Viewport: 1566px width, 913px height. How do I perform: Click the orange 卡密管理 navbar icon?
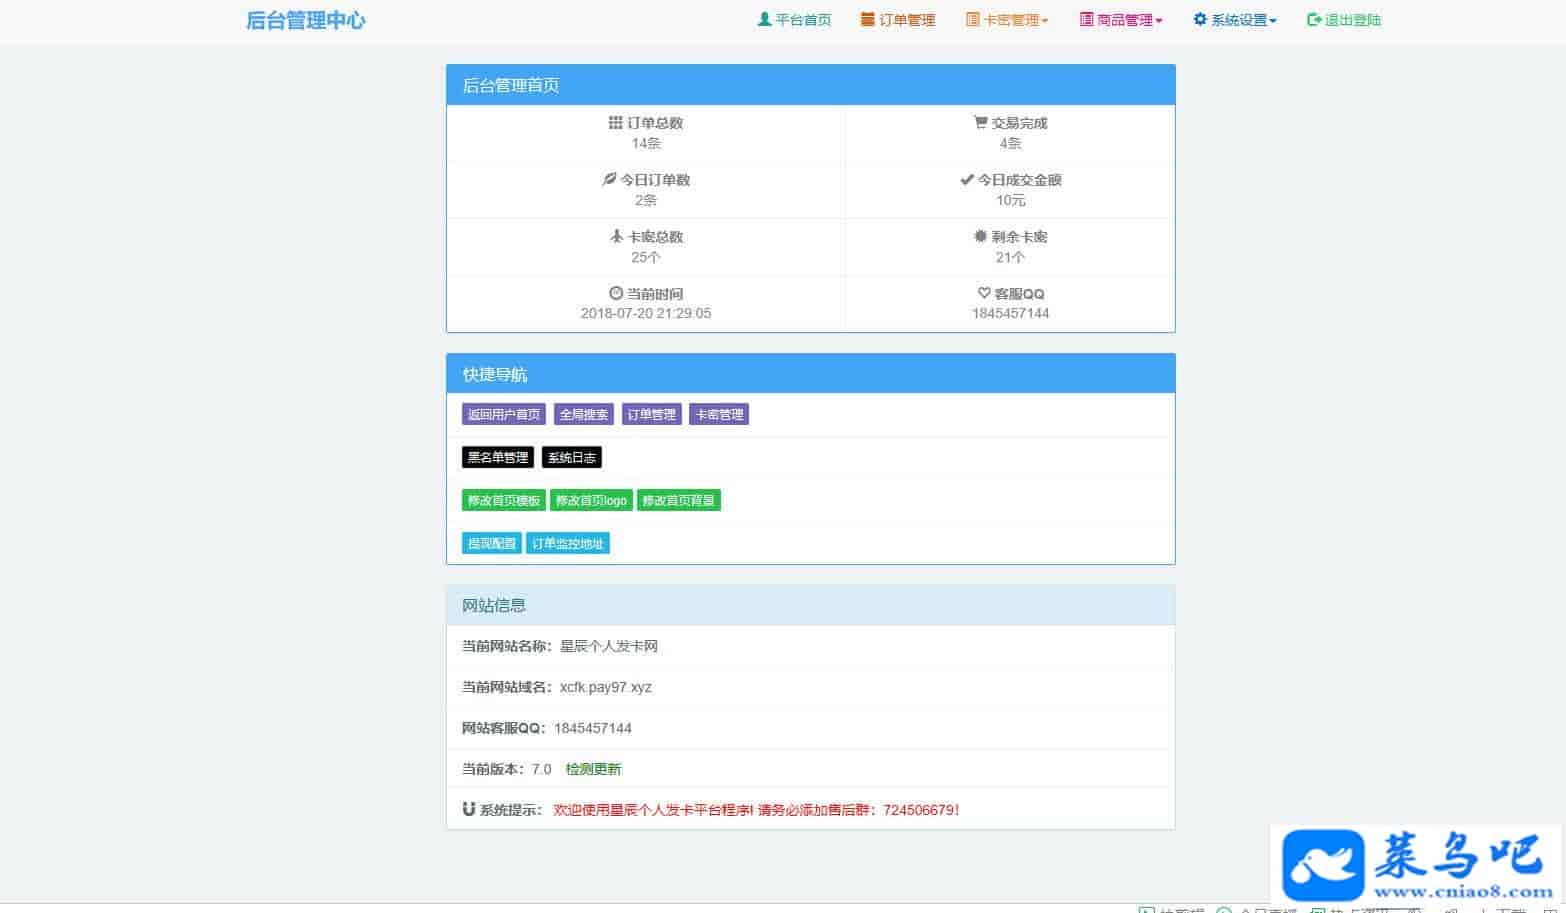point(972,19)
